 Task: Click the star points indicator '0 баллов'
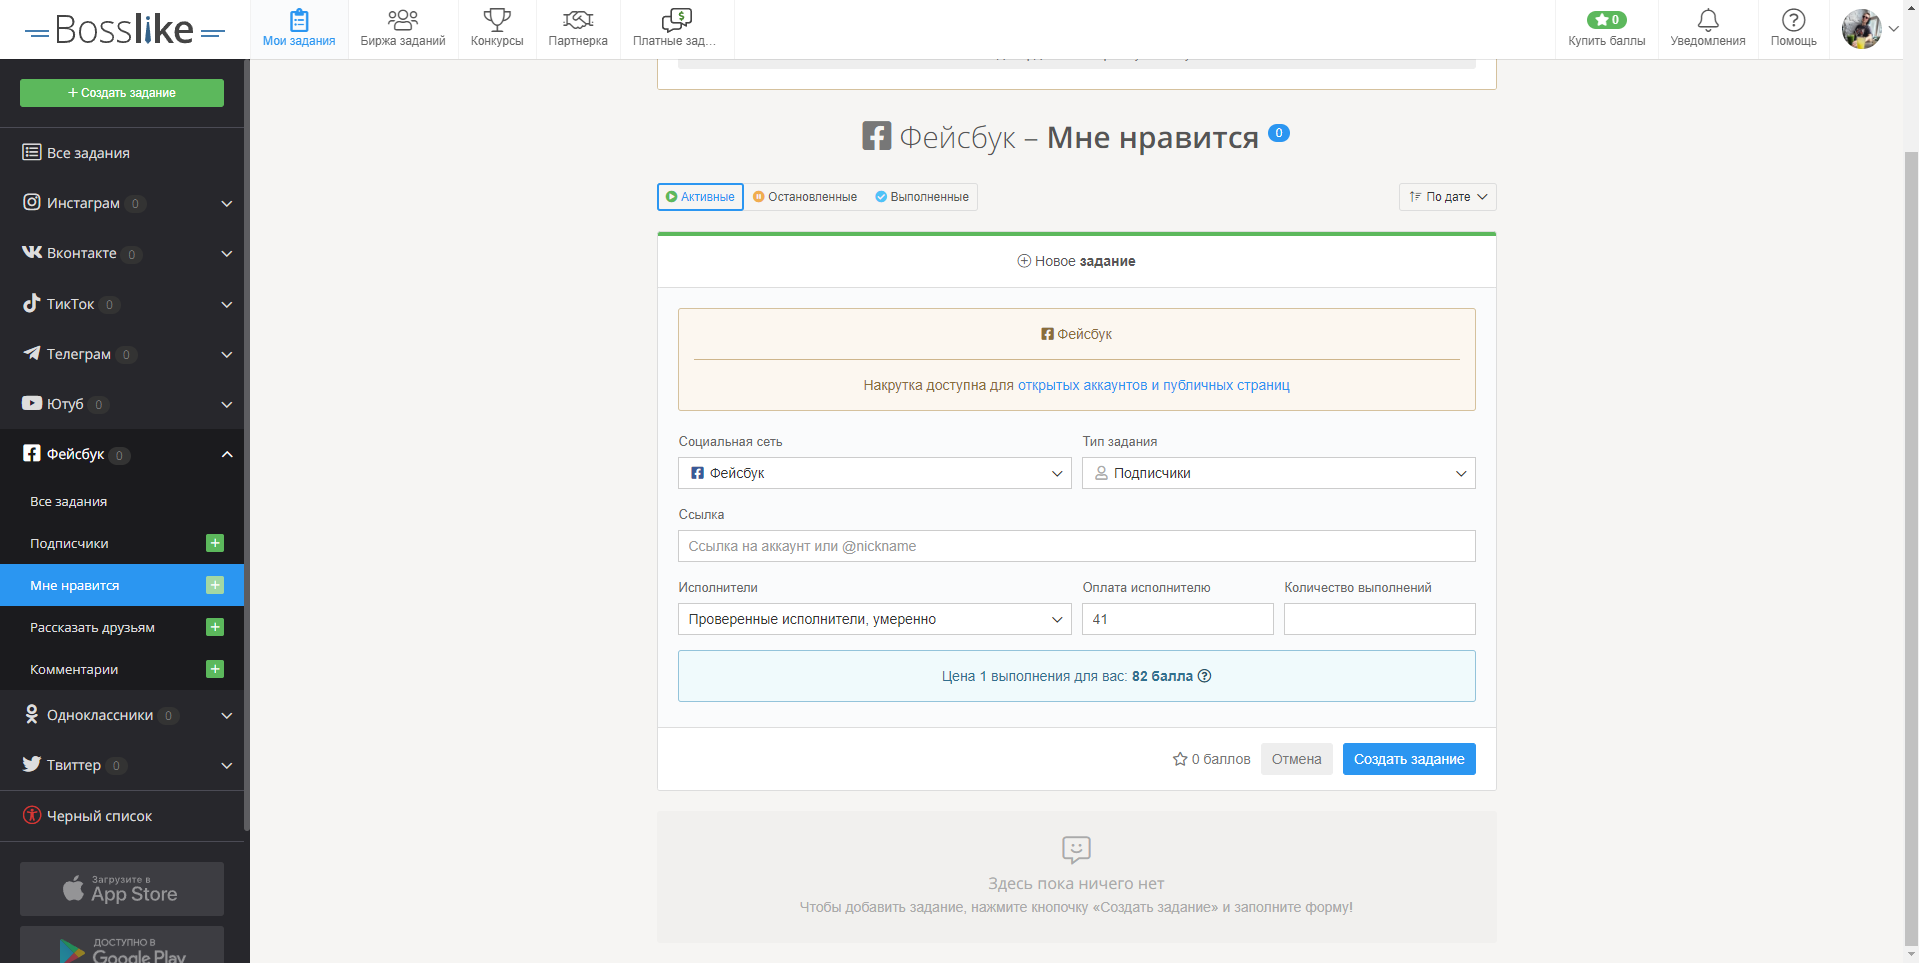tap(1211, 759)
